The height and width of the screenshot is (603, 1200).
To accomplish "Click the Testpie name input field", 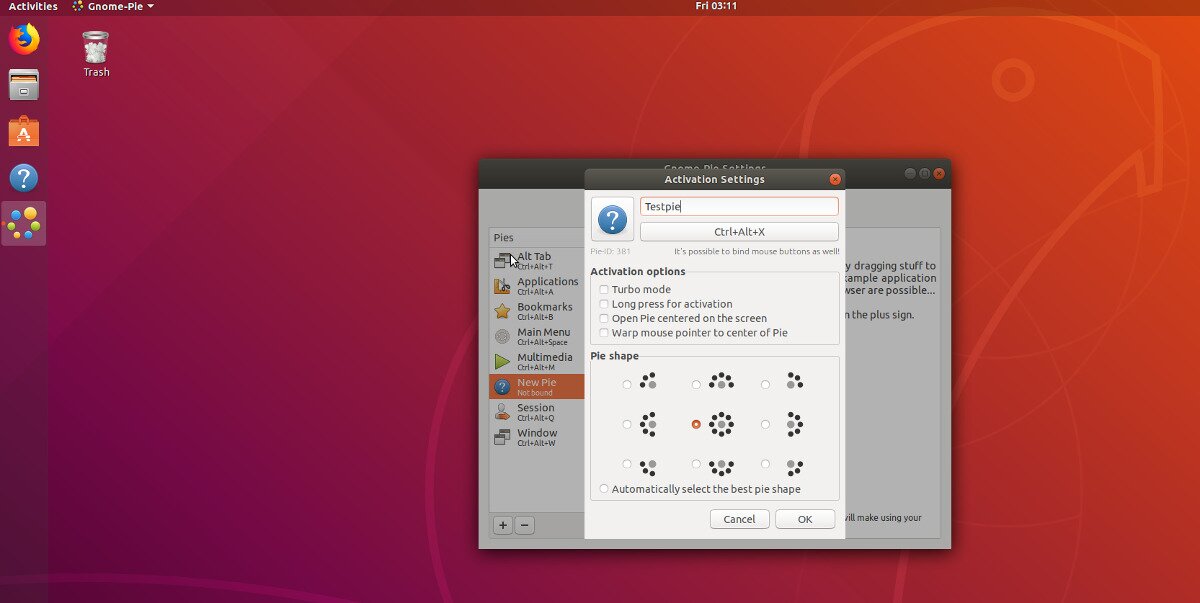I will click(739, 207).
